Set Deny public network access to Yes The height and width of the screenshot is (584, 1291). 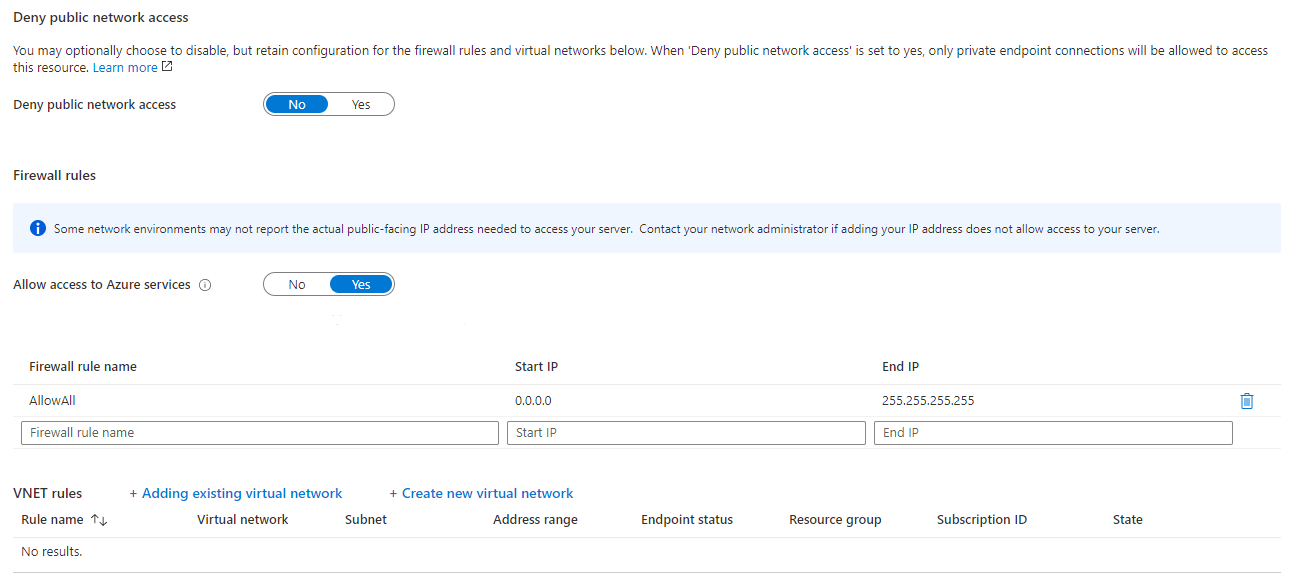(x=360, y=104)
